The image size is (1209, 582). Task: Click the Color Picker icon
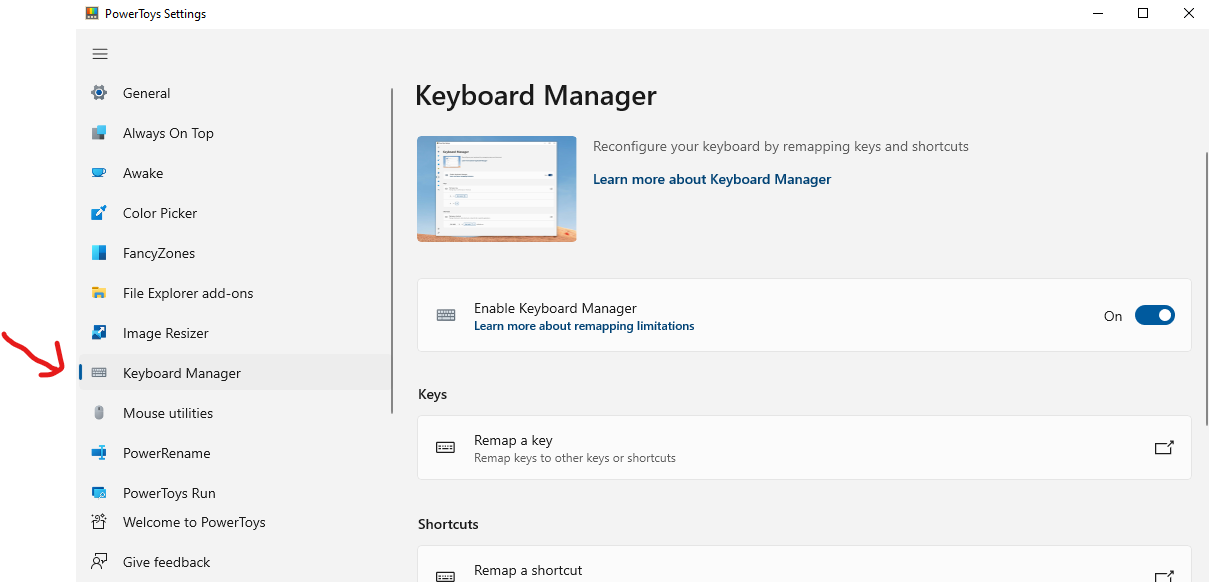[99, 213]
